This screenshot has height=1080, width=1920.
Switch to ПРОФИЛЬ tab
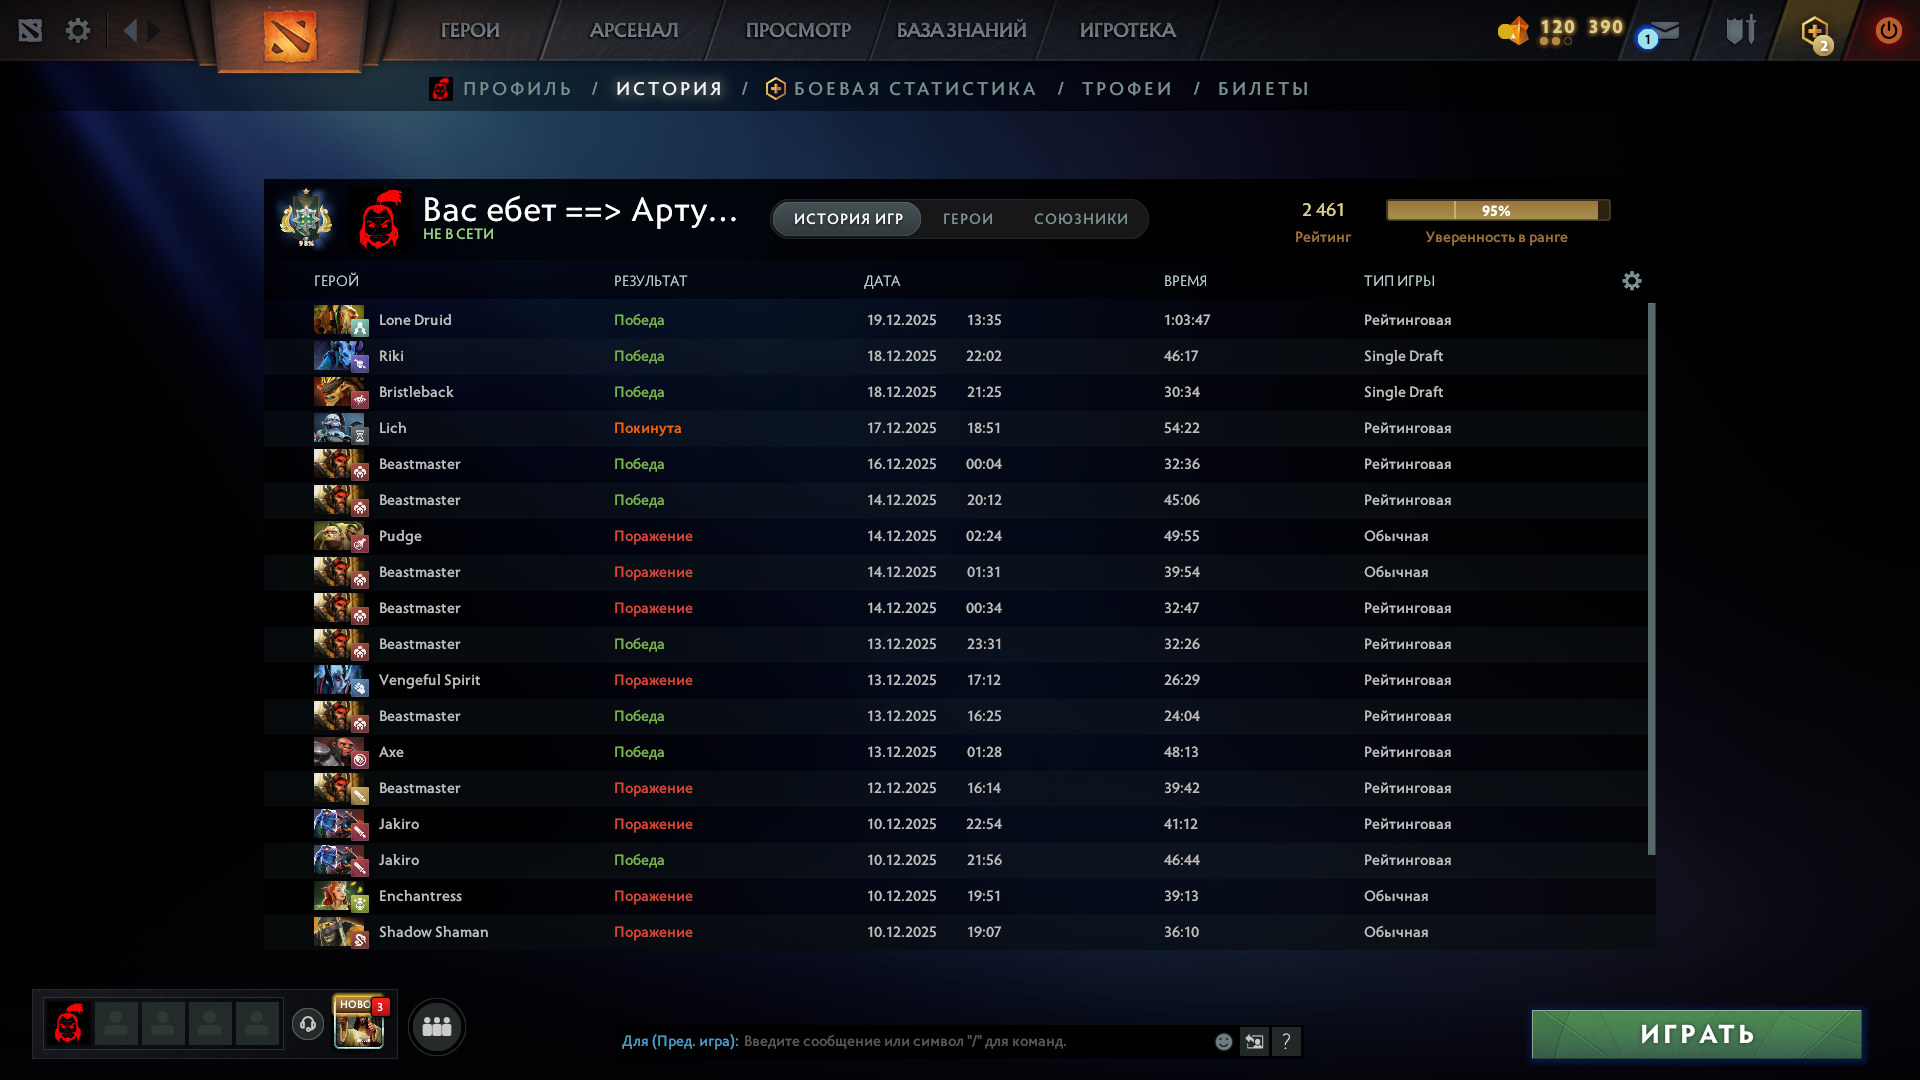coord(517,89)
